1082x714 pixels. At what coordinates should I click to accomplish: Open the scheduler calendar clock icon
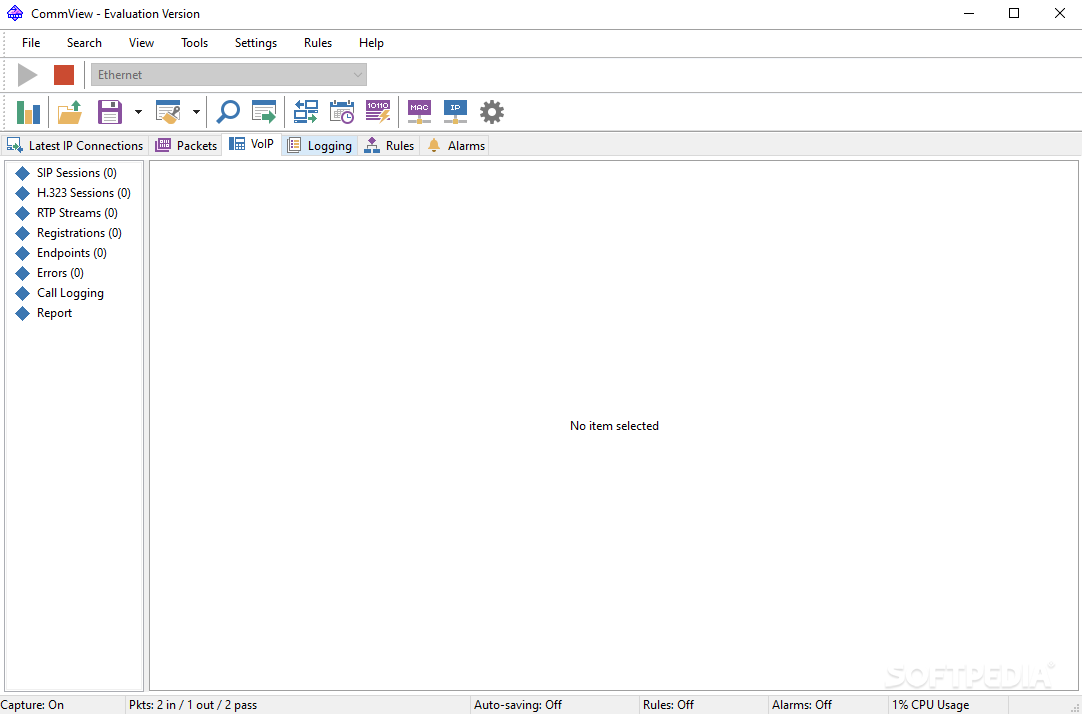[x=342, y=112]
